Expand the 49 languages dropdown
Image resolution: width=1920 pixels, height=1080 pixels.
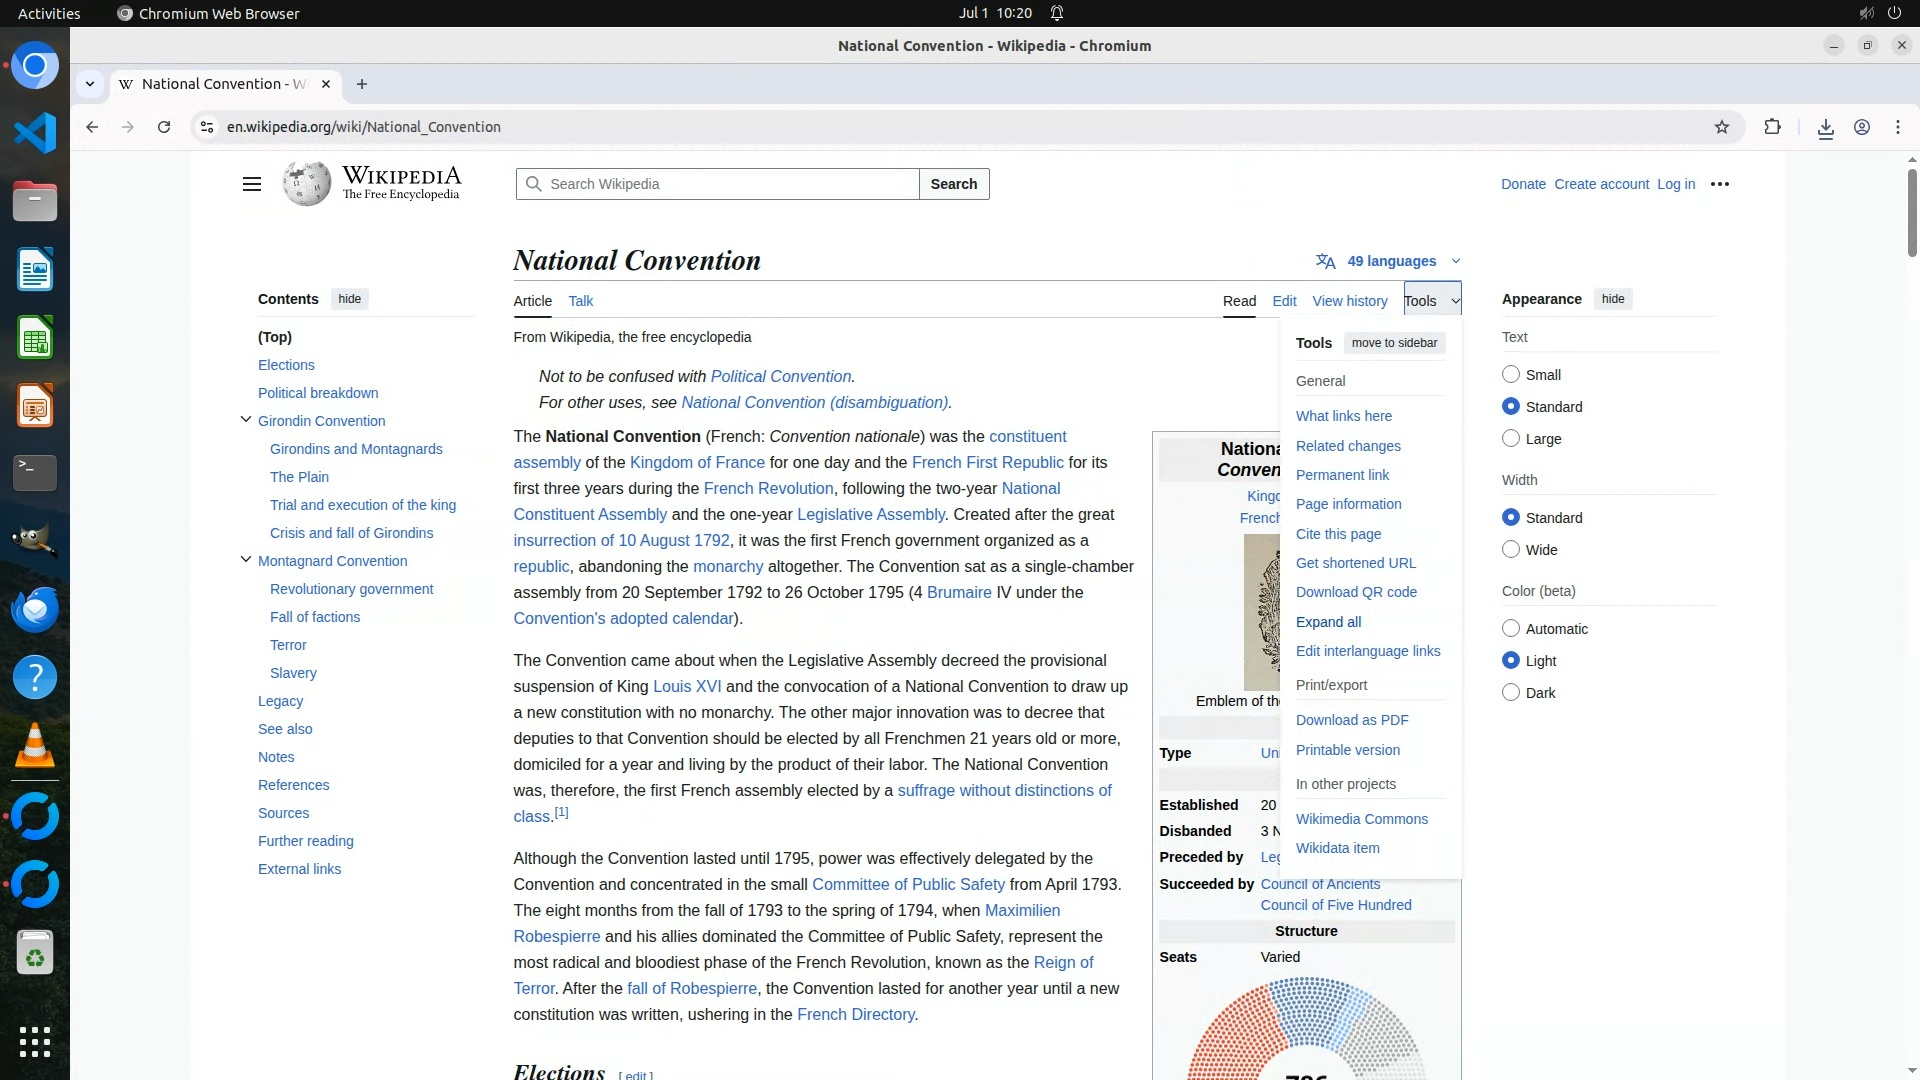(1390, 261)
